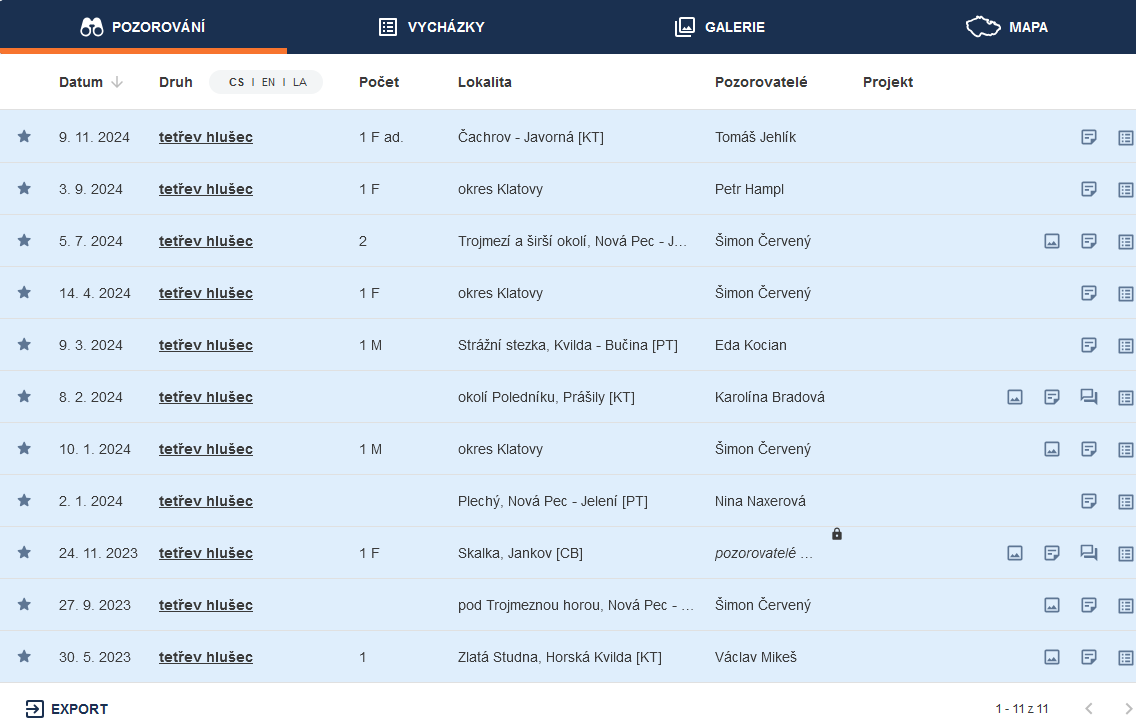Switch species names to EN

[x=268, y=82]
